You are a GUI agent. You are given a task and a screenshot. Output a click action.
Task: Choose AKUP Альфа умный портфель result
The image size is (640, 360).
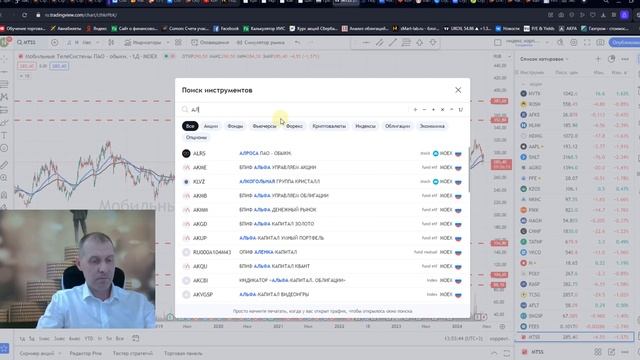(322, 238)
